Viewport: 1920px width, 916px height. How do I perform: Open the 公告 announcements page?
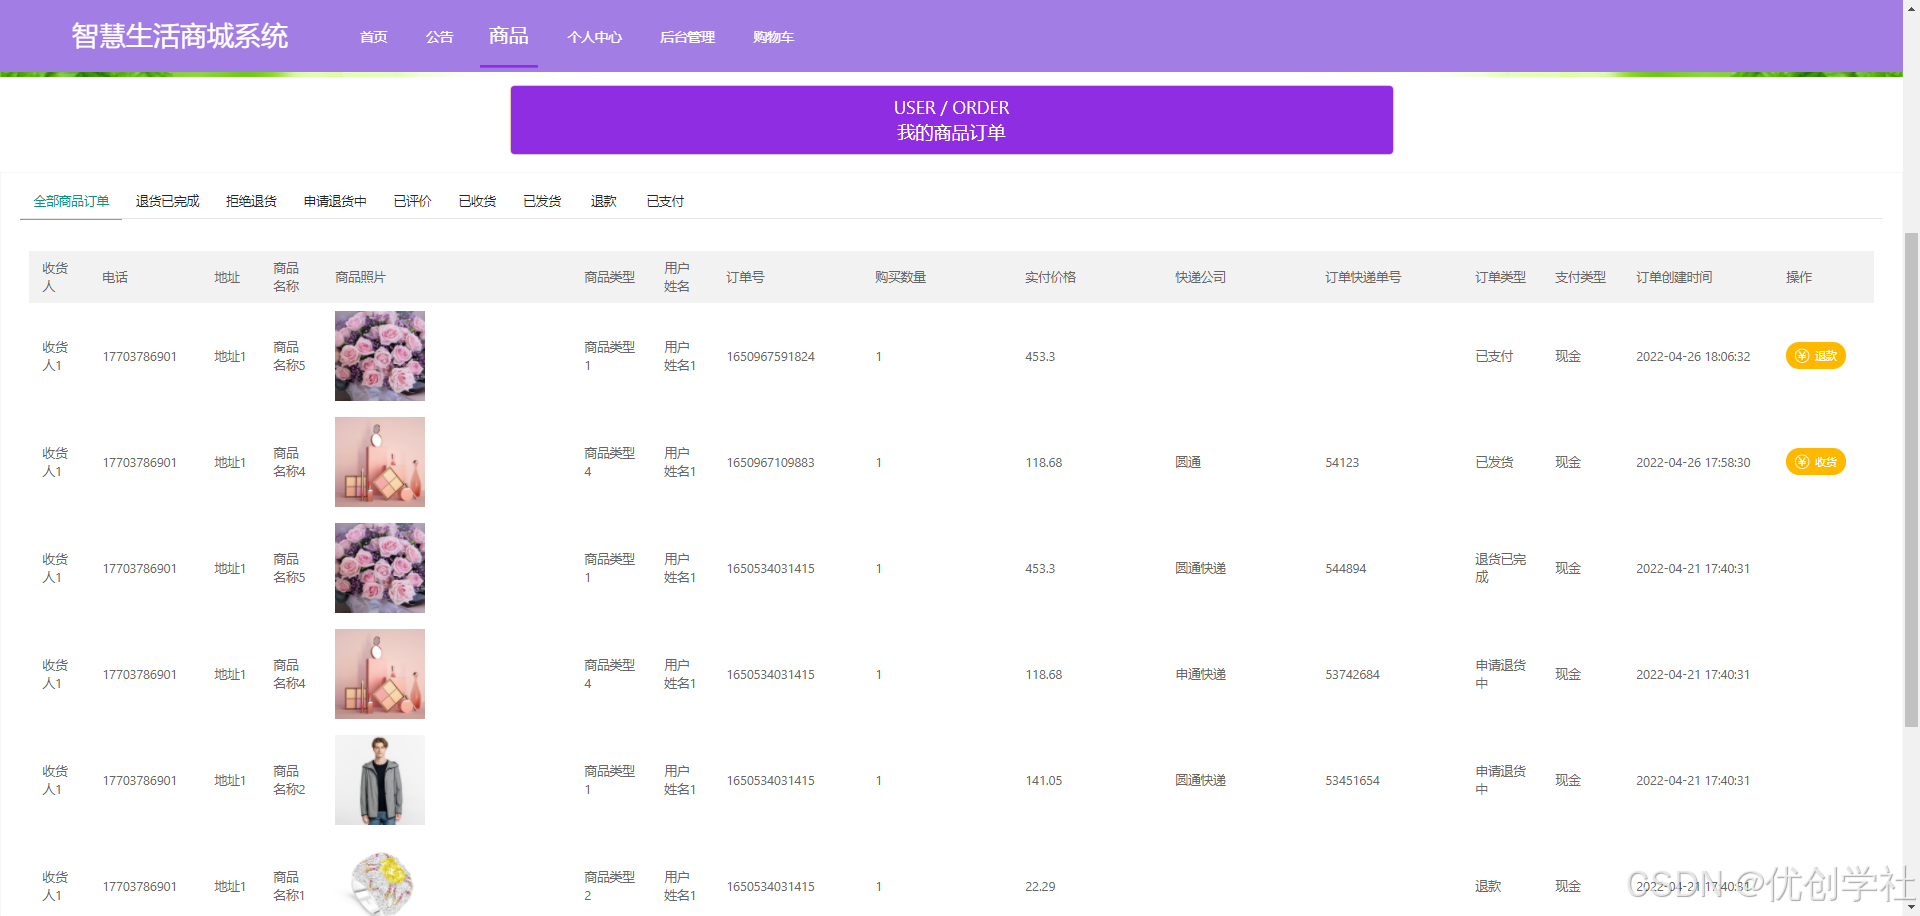tap(439, 37)
